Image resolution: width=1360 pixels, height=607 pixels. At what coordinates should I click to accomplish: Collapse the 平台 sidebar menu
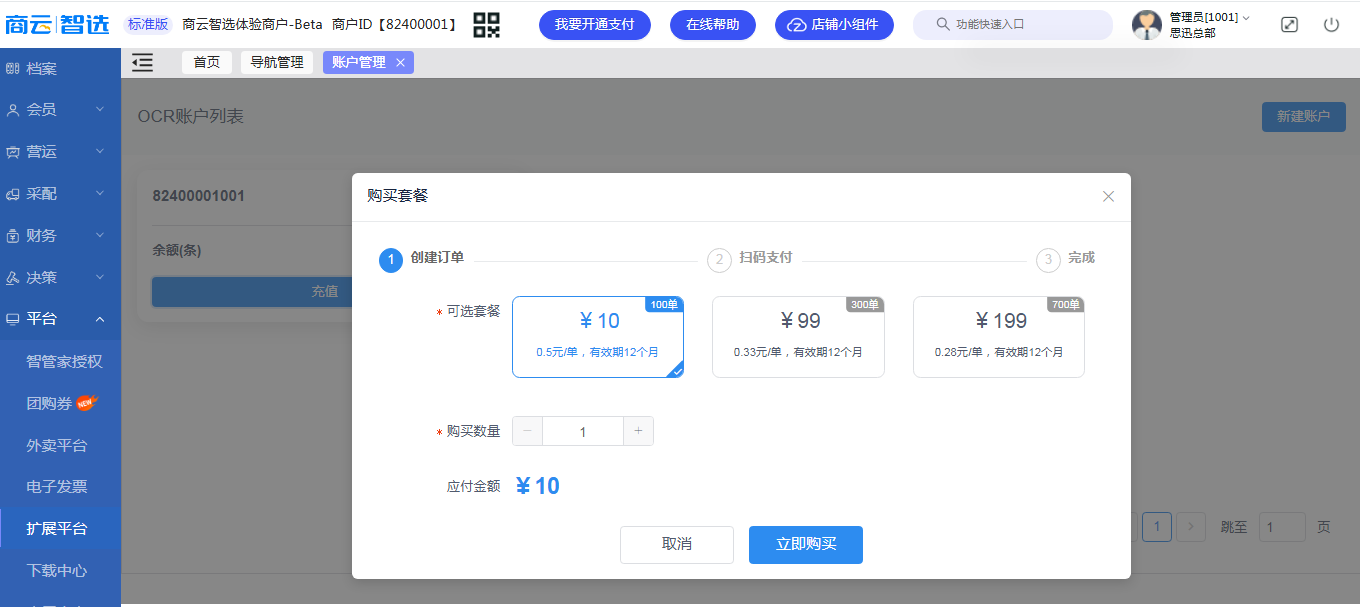(x=60, y=319)
